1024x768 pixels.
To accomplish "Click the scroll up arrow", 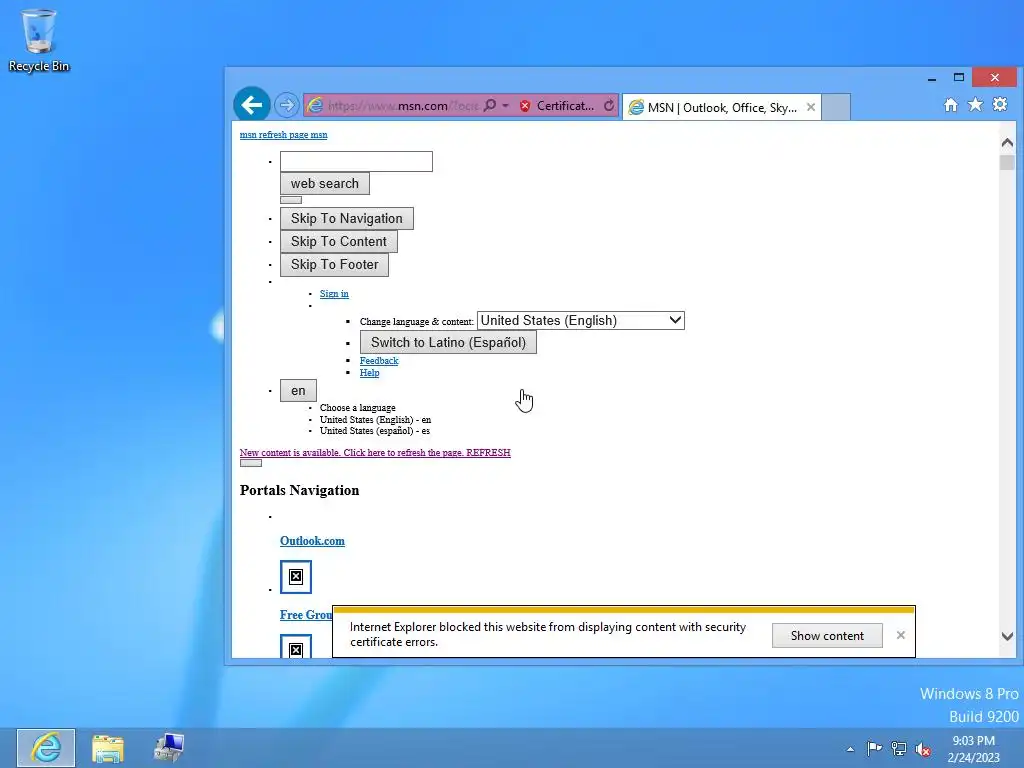I will tap(1007, 142).
